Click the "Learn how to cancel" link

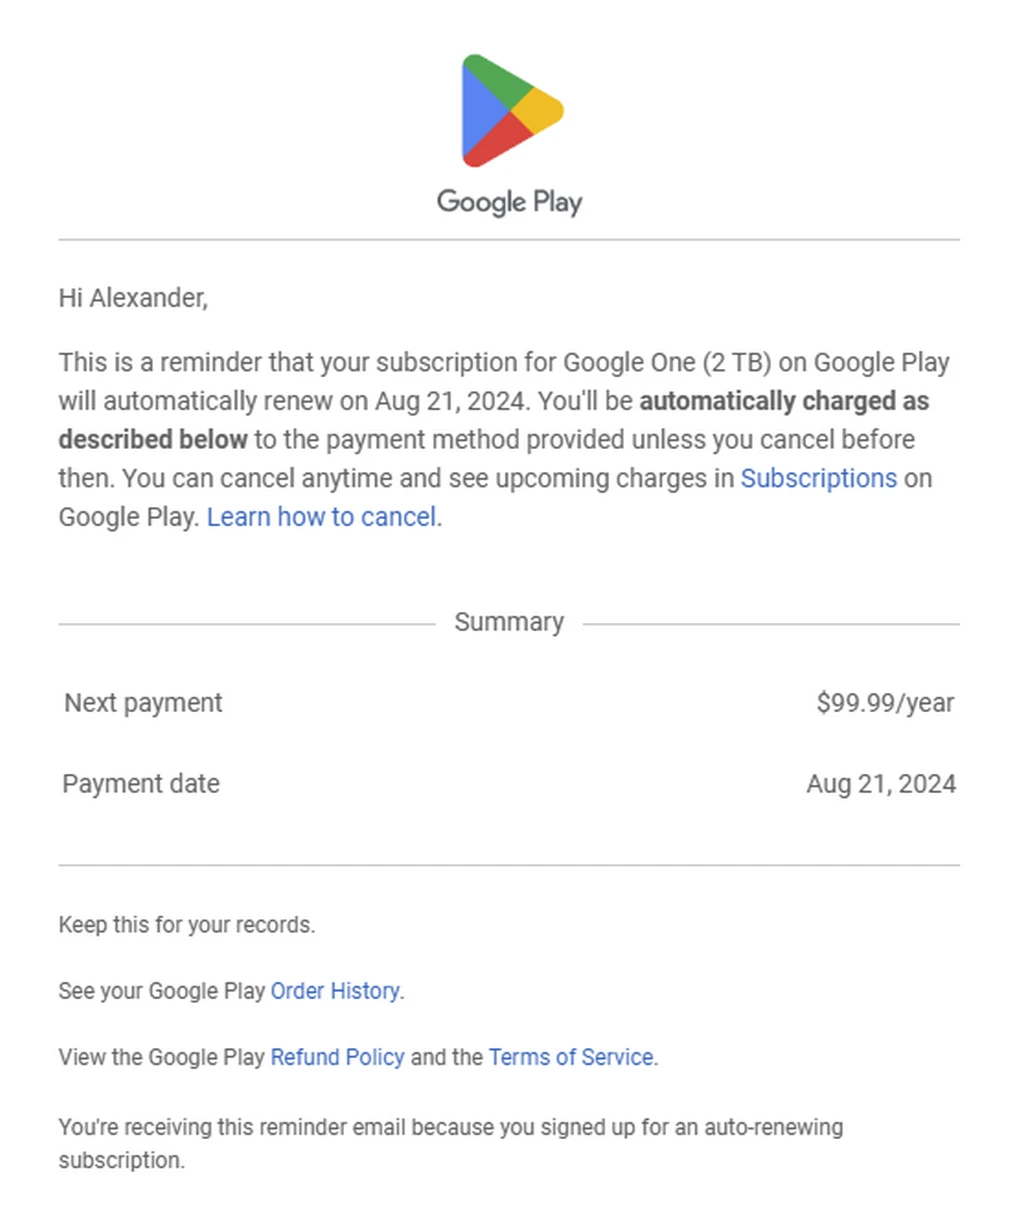click(x=321, y=517)
